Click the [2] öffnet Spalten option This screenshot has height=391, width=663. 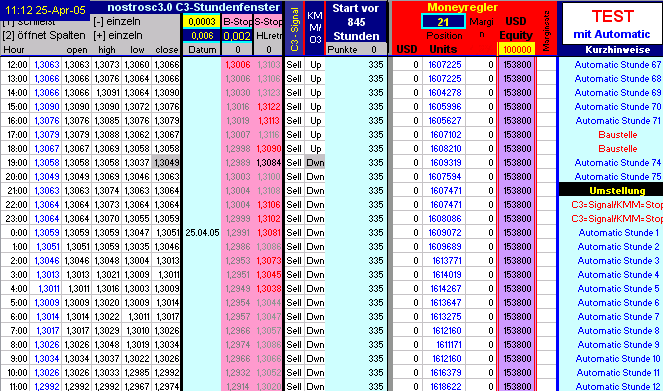click(44, 36)
